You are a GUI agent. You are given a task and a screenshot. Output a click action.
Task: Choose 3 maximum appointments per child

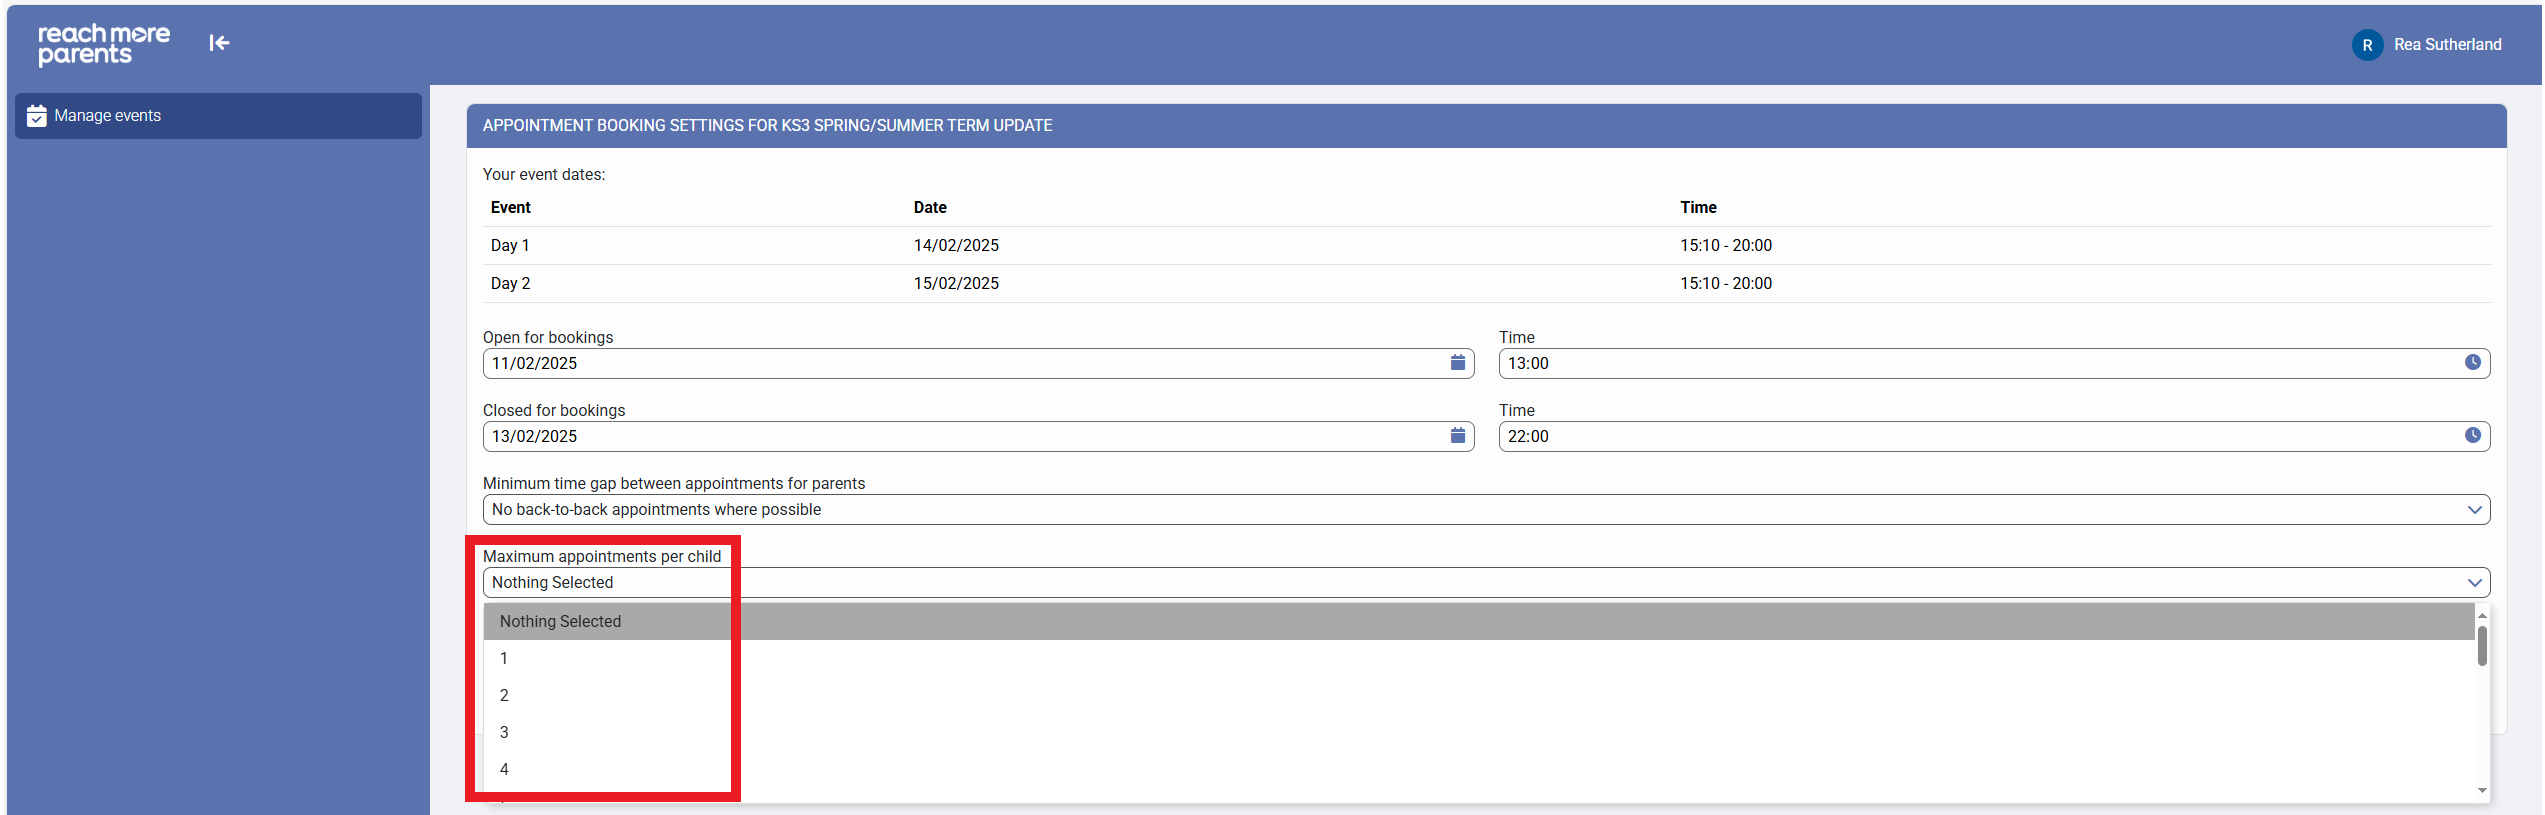[x=504, y=733]
